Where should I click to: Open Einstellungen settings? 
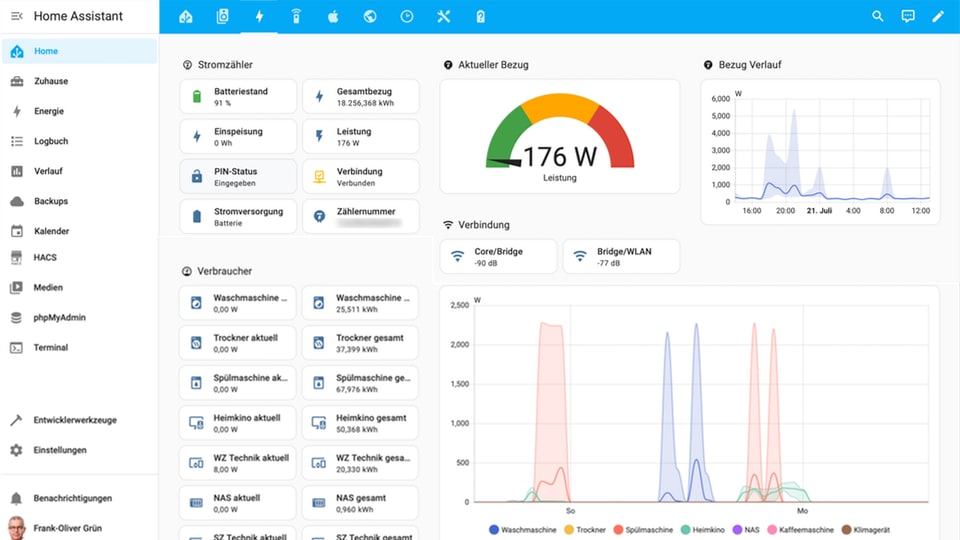pos(59,450)
